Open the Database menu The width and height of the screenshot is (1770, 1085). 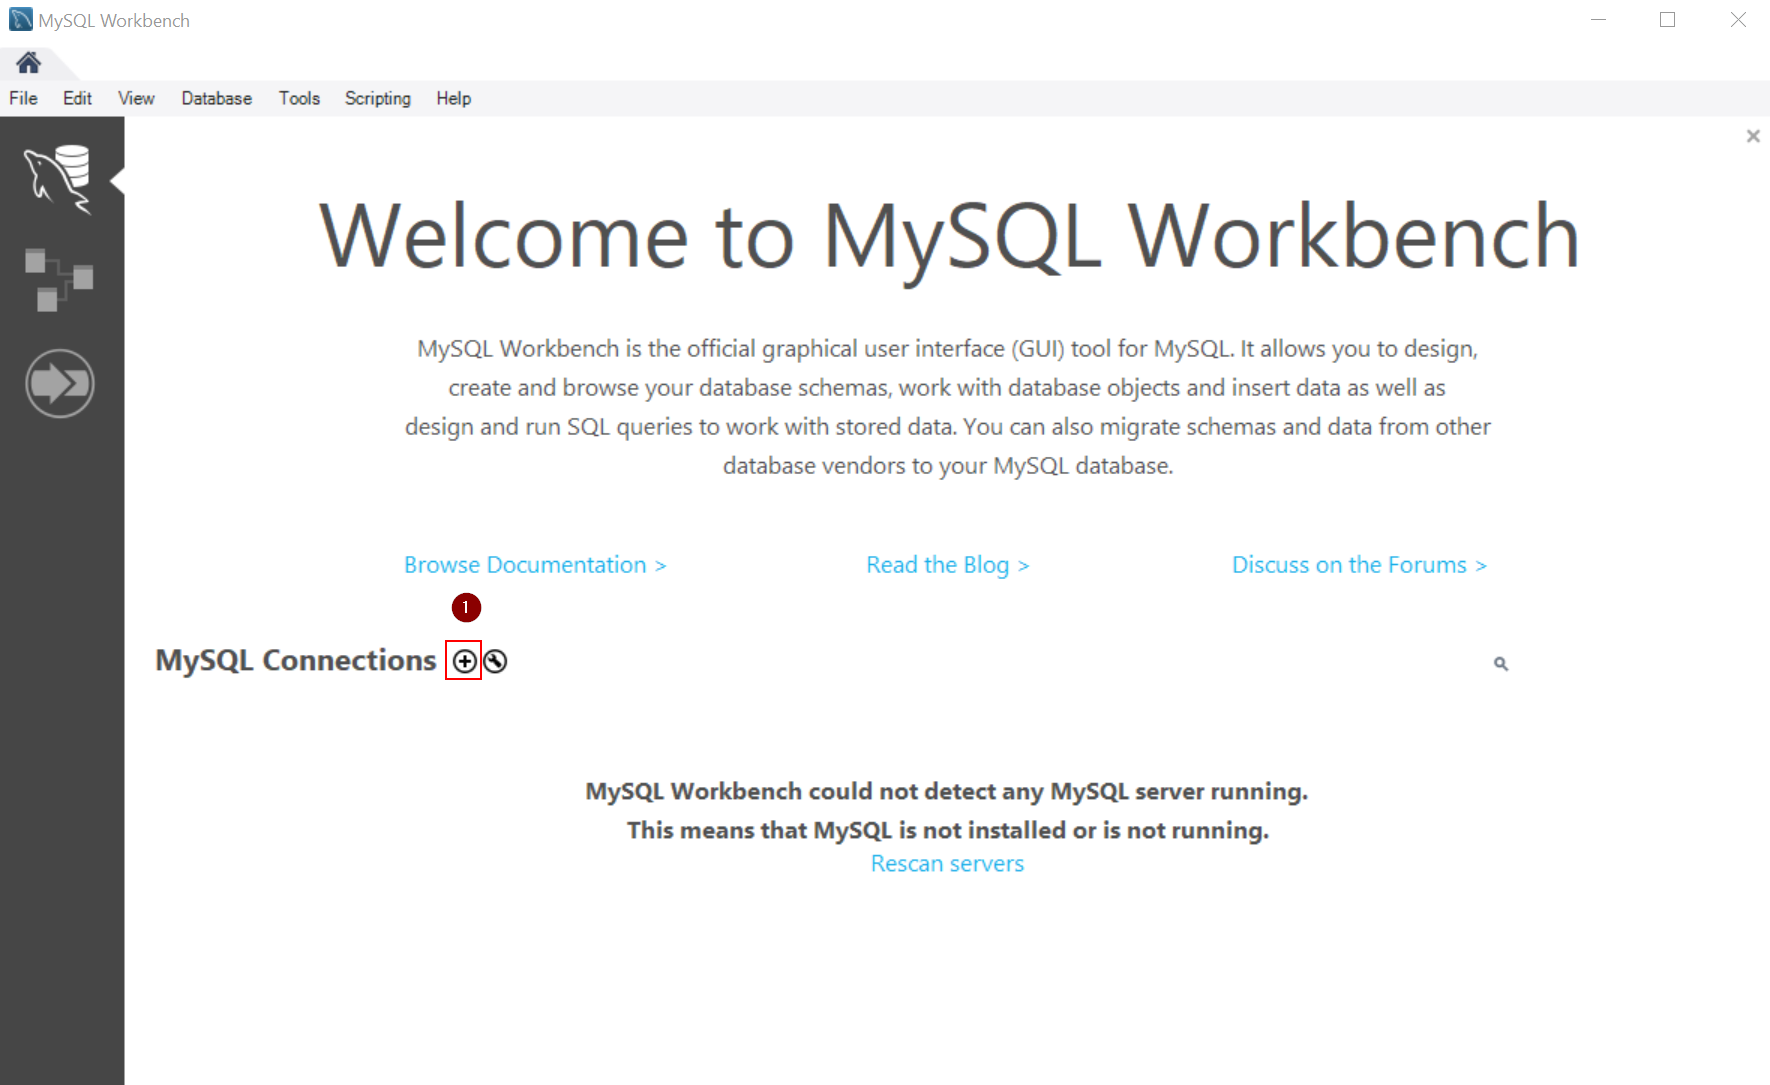[216, 98]
